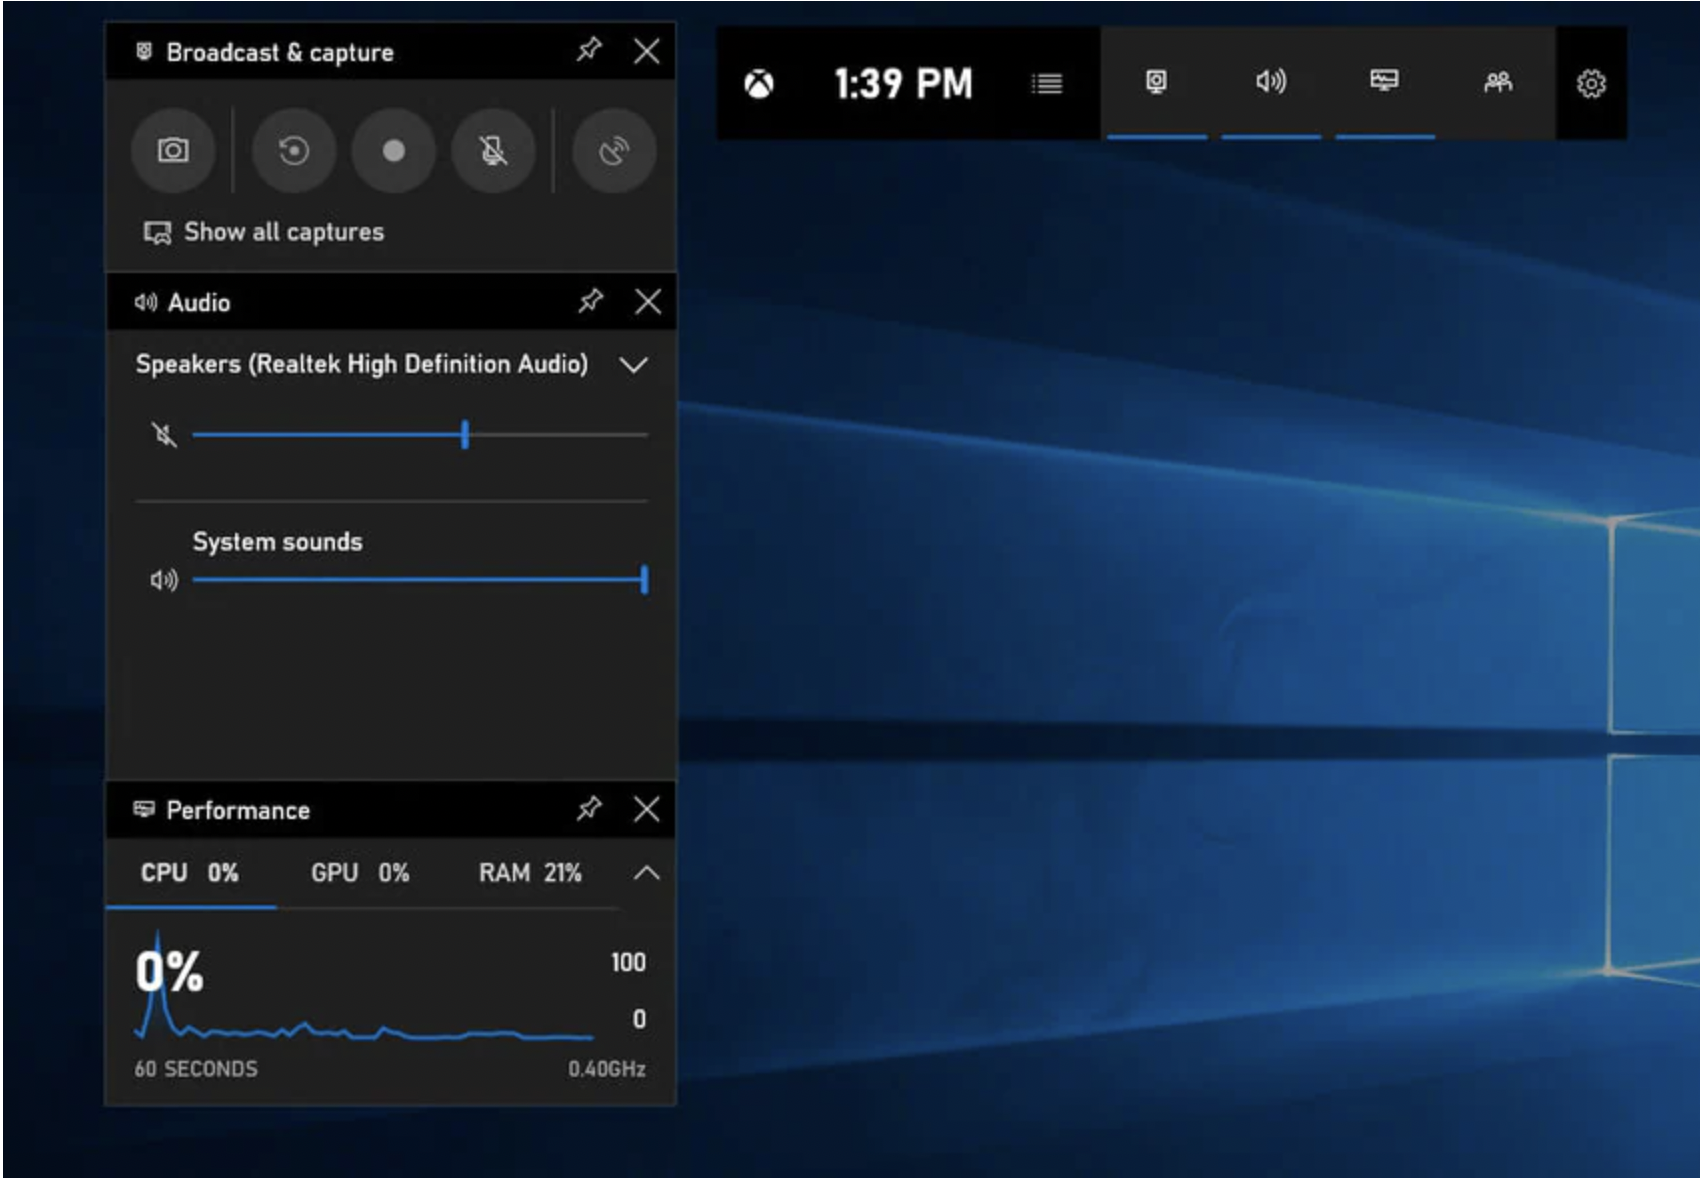1700x1178 pixels.
Task: Open Show all captures
Action: 264,232
